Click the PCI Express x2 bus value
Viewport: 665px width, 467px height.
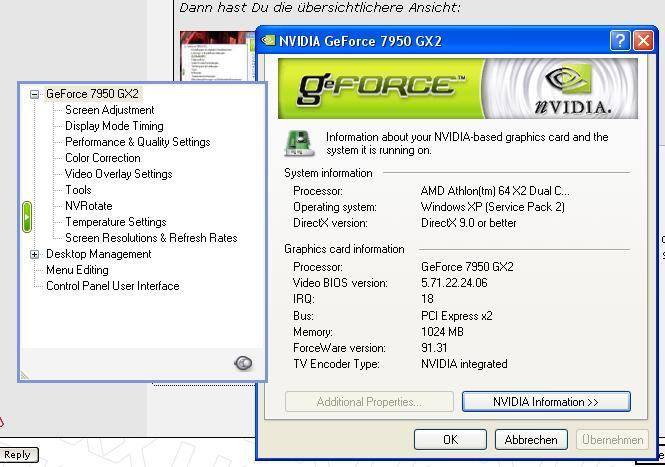pyautogui.click(x=457, y=316)
